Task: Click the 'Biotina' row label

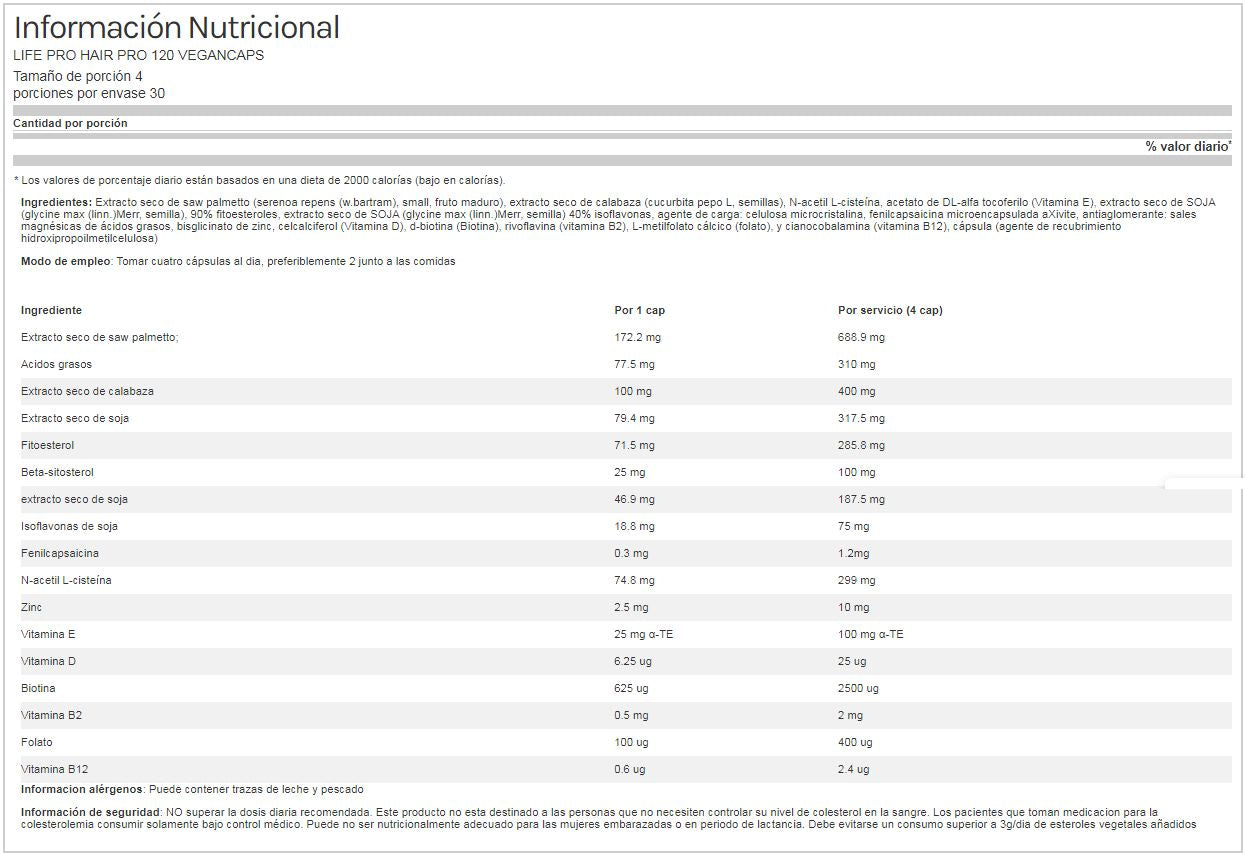Action: tap(38, 688)
